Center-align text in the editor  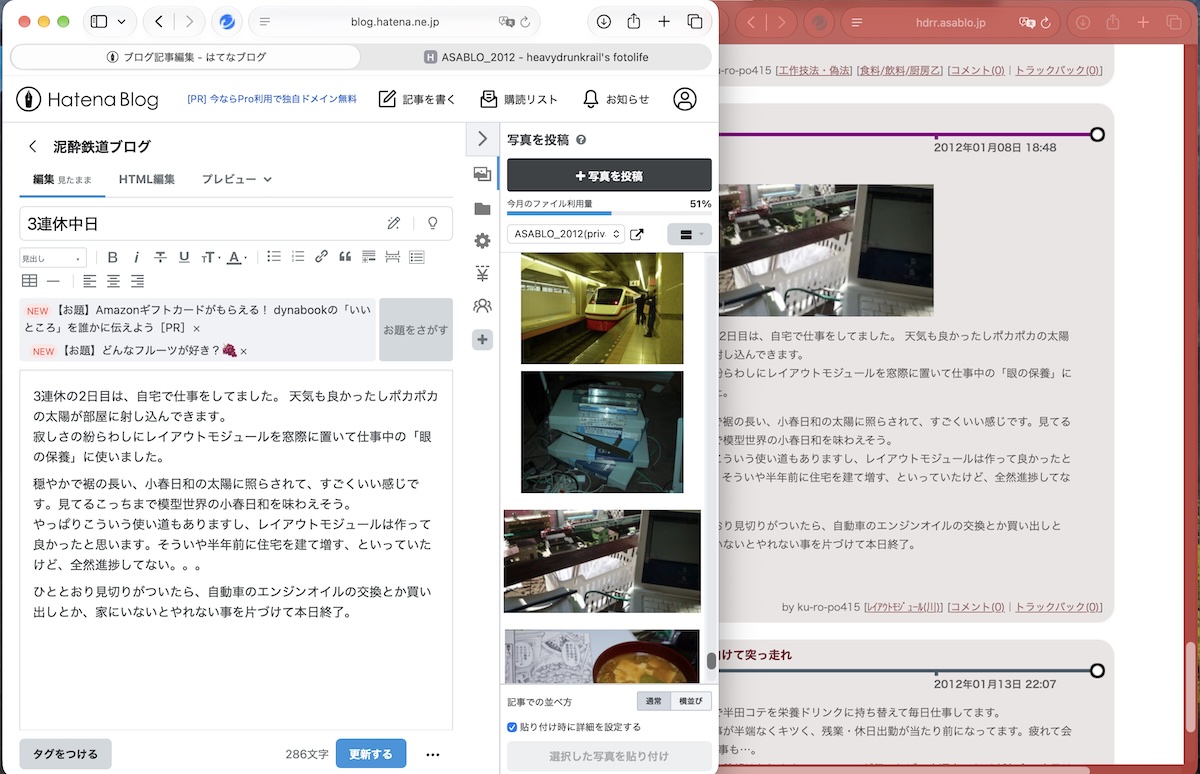pyautogui.click(x=114, y=281)
